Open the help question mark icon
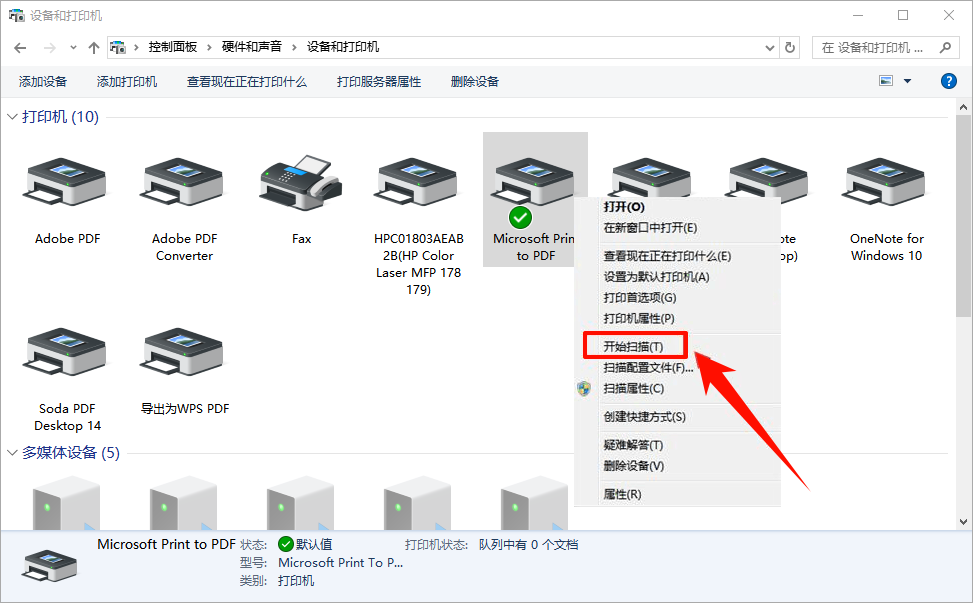 point(948,81)
